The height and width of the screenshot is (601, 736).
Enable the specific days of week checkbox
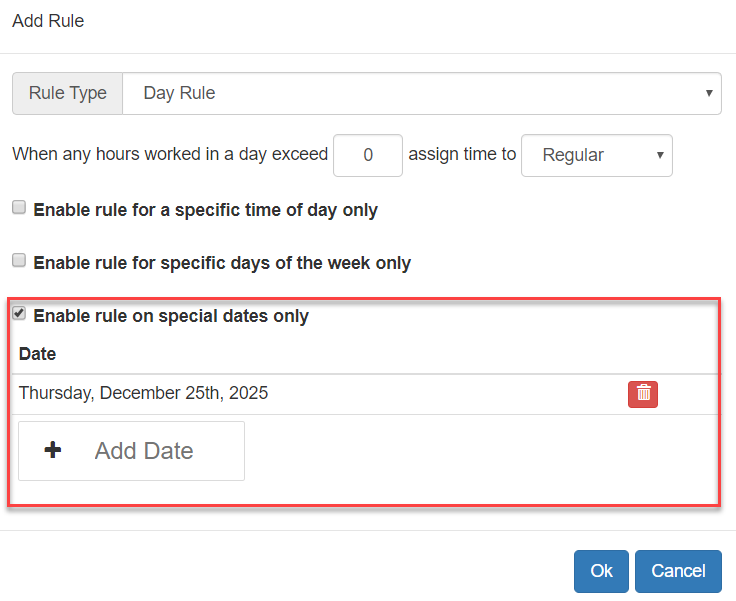click(x=19, y=261)
